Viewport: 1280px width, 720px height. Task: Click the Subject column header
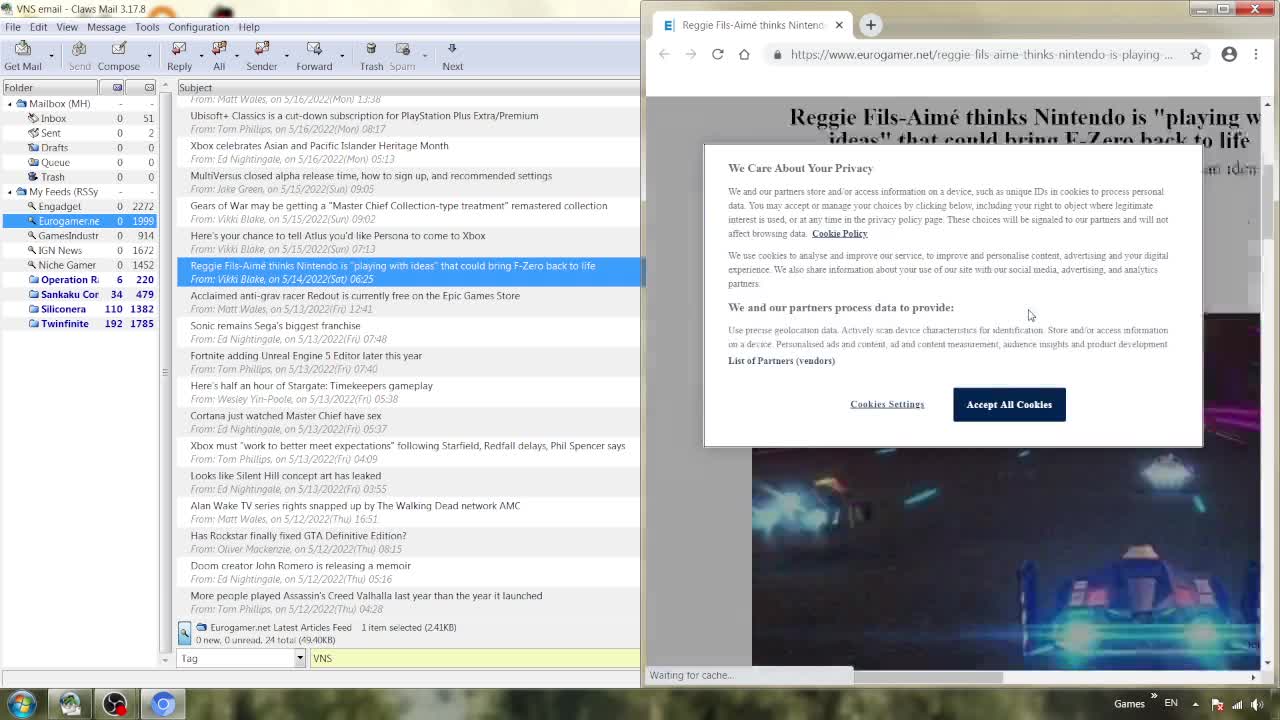[408, 87]
